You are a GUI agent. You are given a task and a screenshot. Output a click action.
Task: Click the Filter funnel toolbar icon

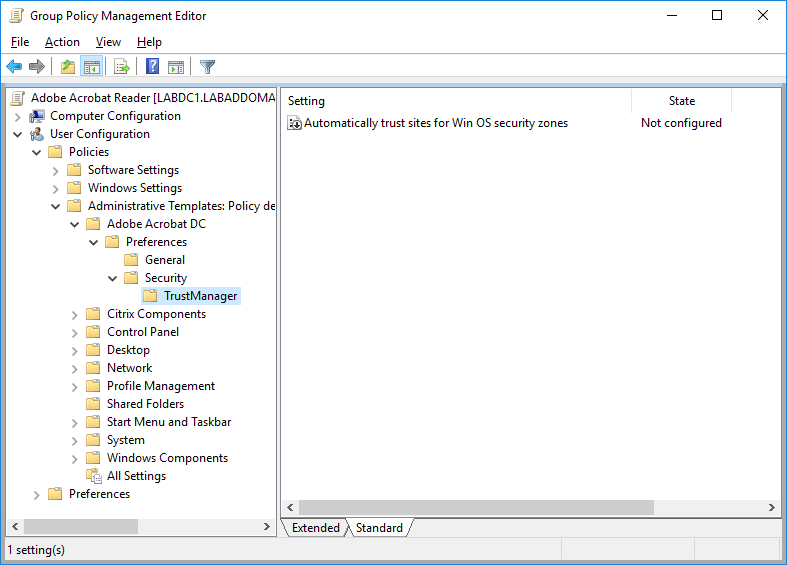tap(207, 67)
